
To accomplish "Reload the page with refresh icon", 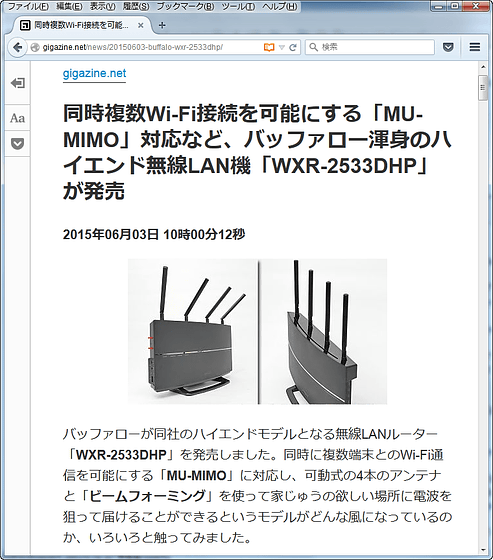I will coord(293,47).
